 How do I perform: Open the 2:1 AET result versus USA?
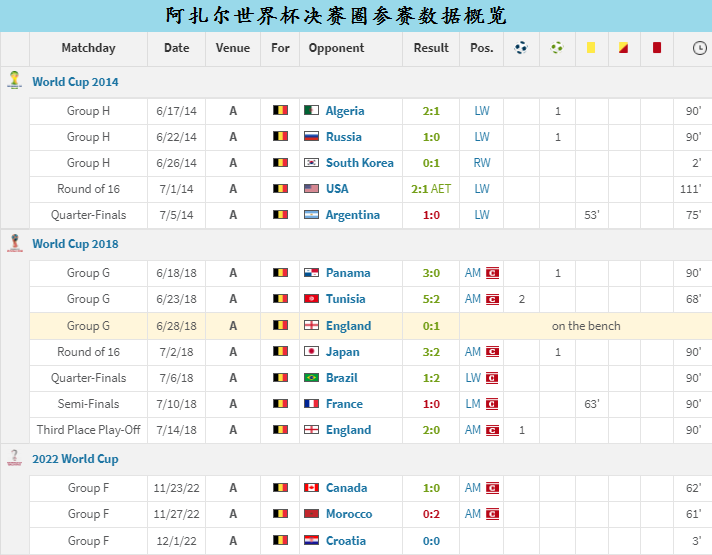coord(431,189)
